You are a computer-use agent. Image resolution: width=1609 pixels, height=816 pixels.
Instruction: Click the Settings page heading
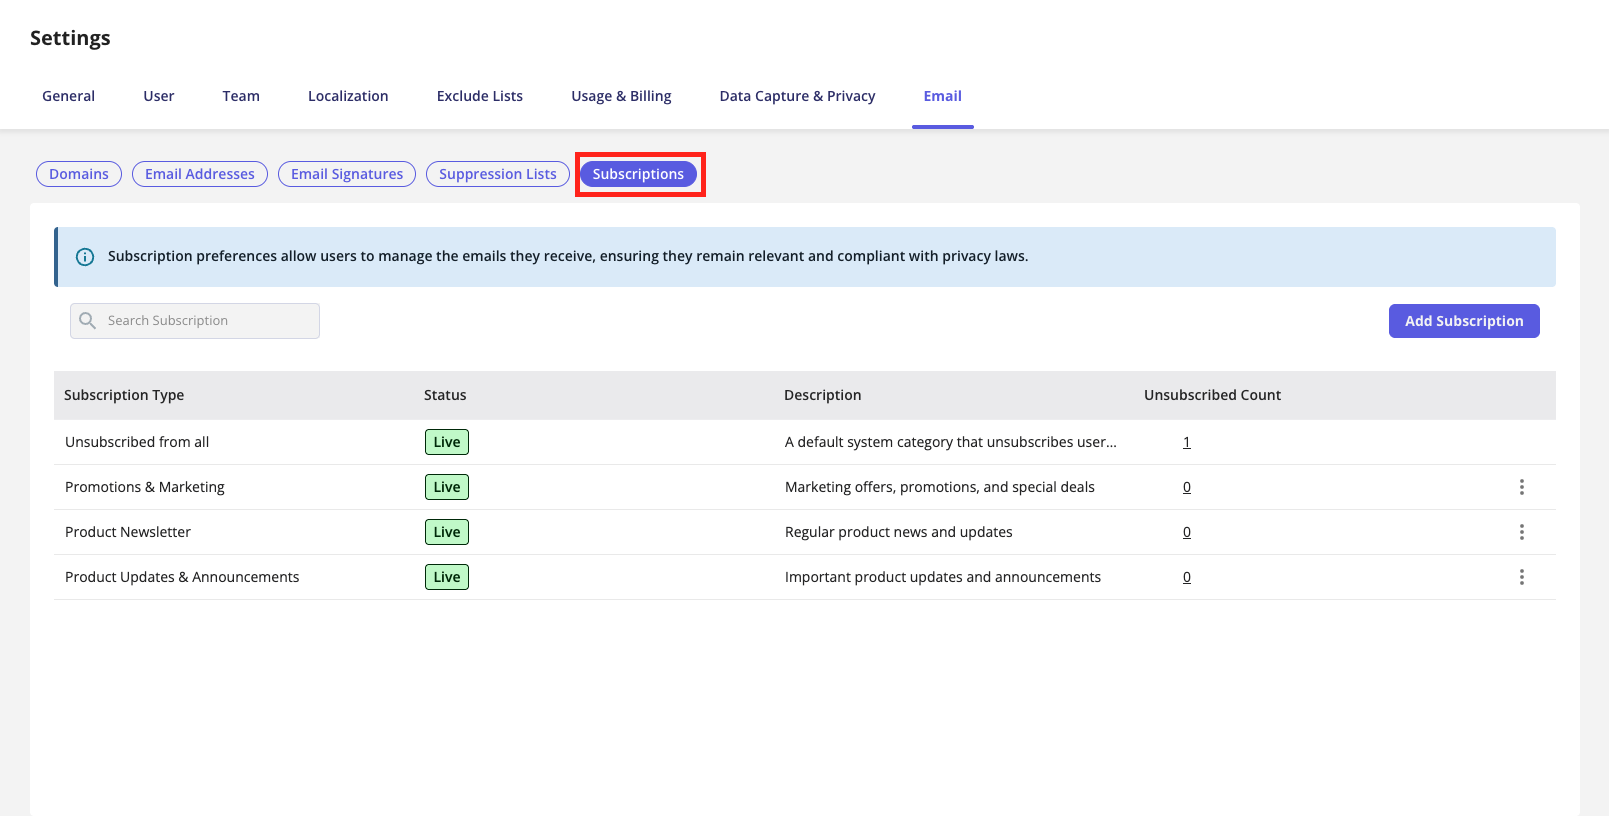point(70,38)
